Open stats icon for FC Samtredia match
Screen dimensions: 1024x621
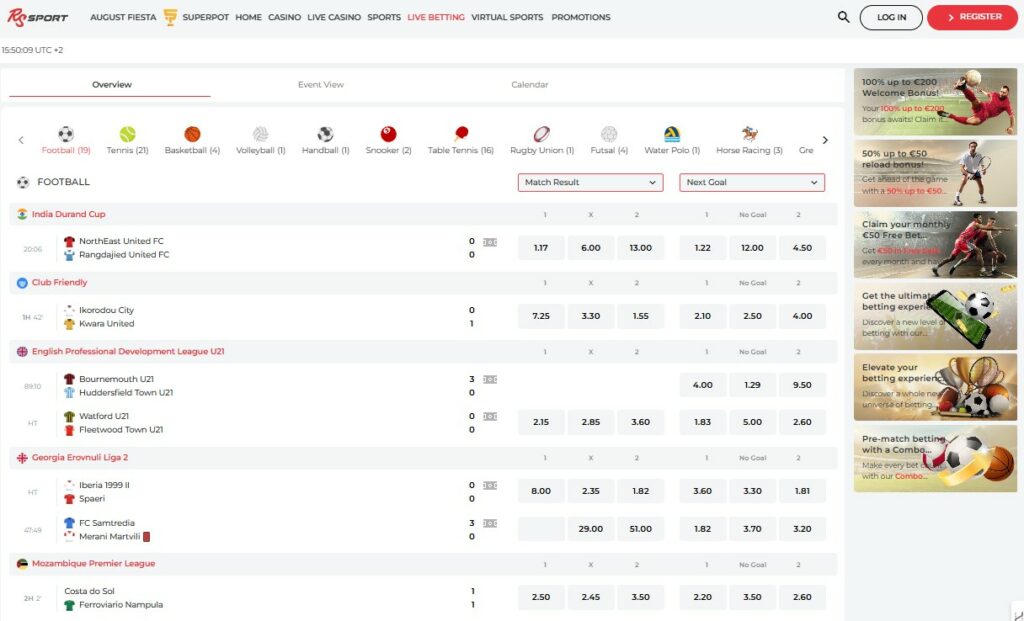[490, 523]
